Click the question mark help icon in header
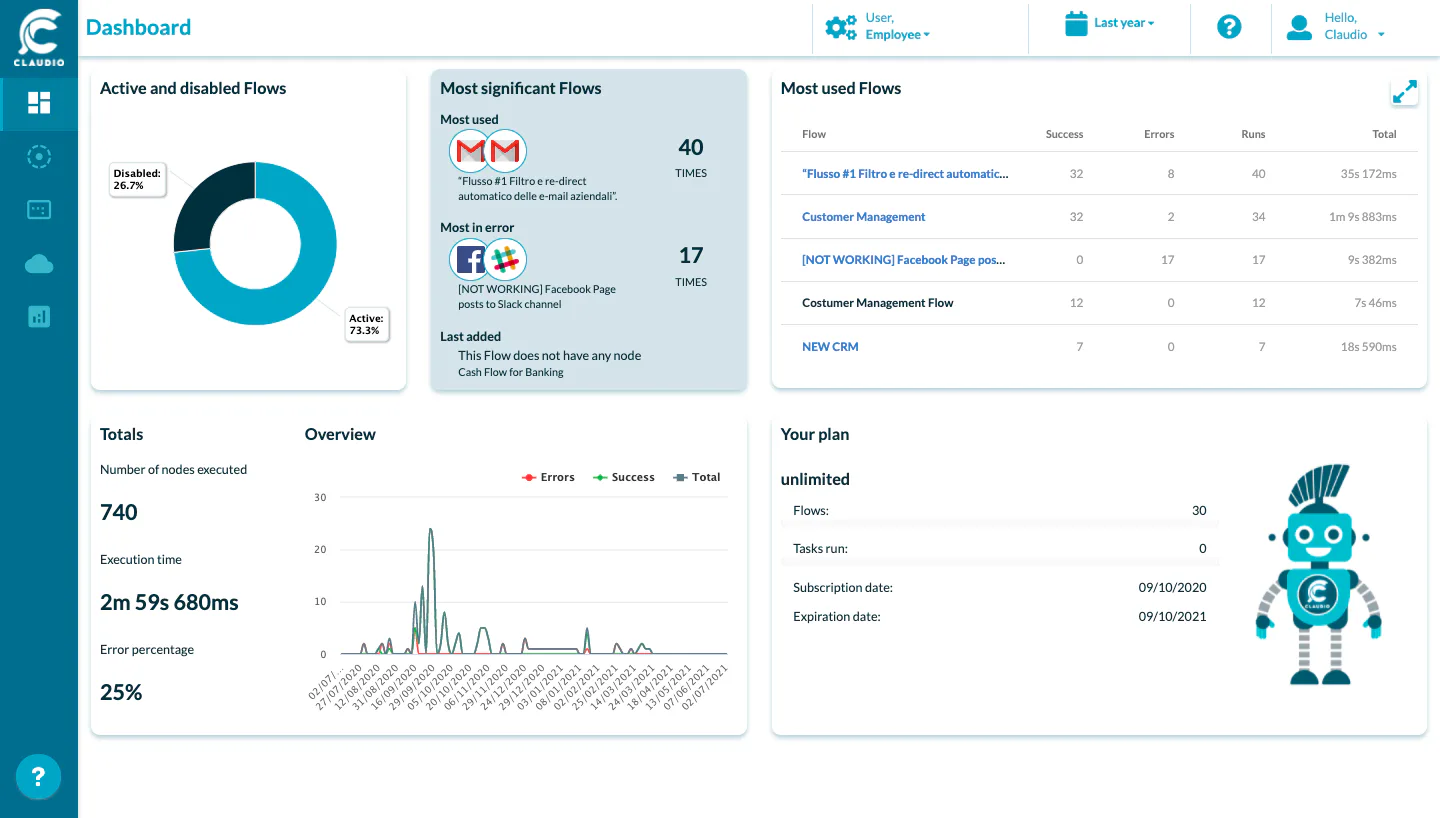Image resolution: width=1440 pixels, height=818 pixels. (x=1229, y=27)
